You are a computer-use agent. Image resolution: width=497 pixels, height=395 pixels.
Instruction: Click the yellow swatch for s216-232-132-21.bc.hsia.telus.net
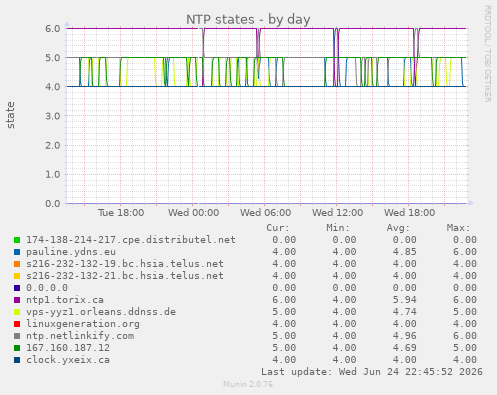coord(17,276)
